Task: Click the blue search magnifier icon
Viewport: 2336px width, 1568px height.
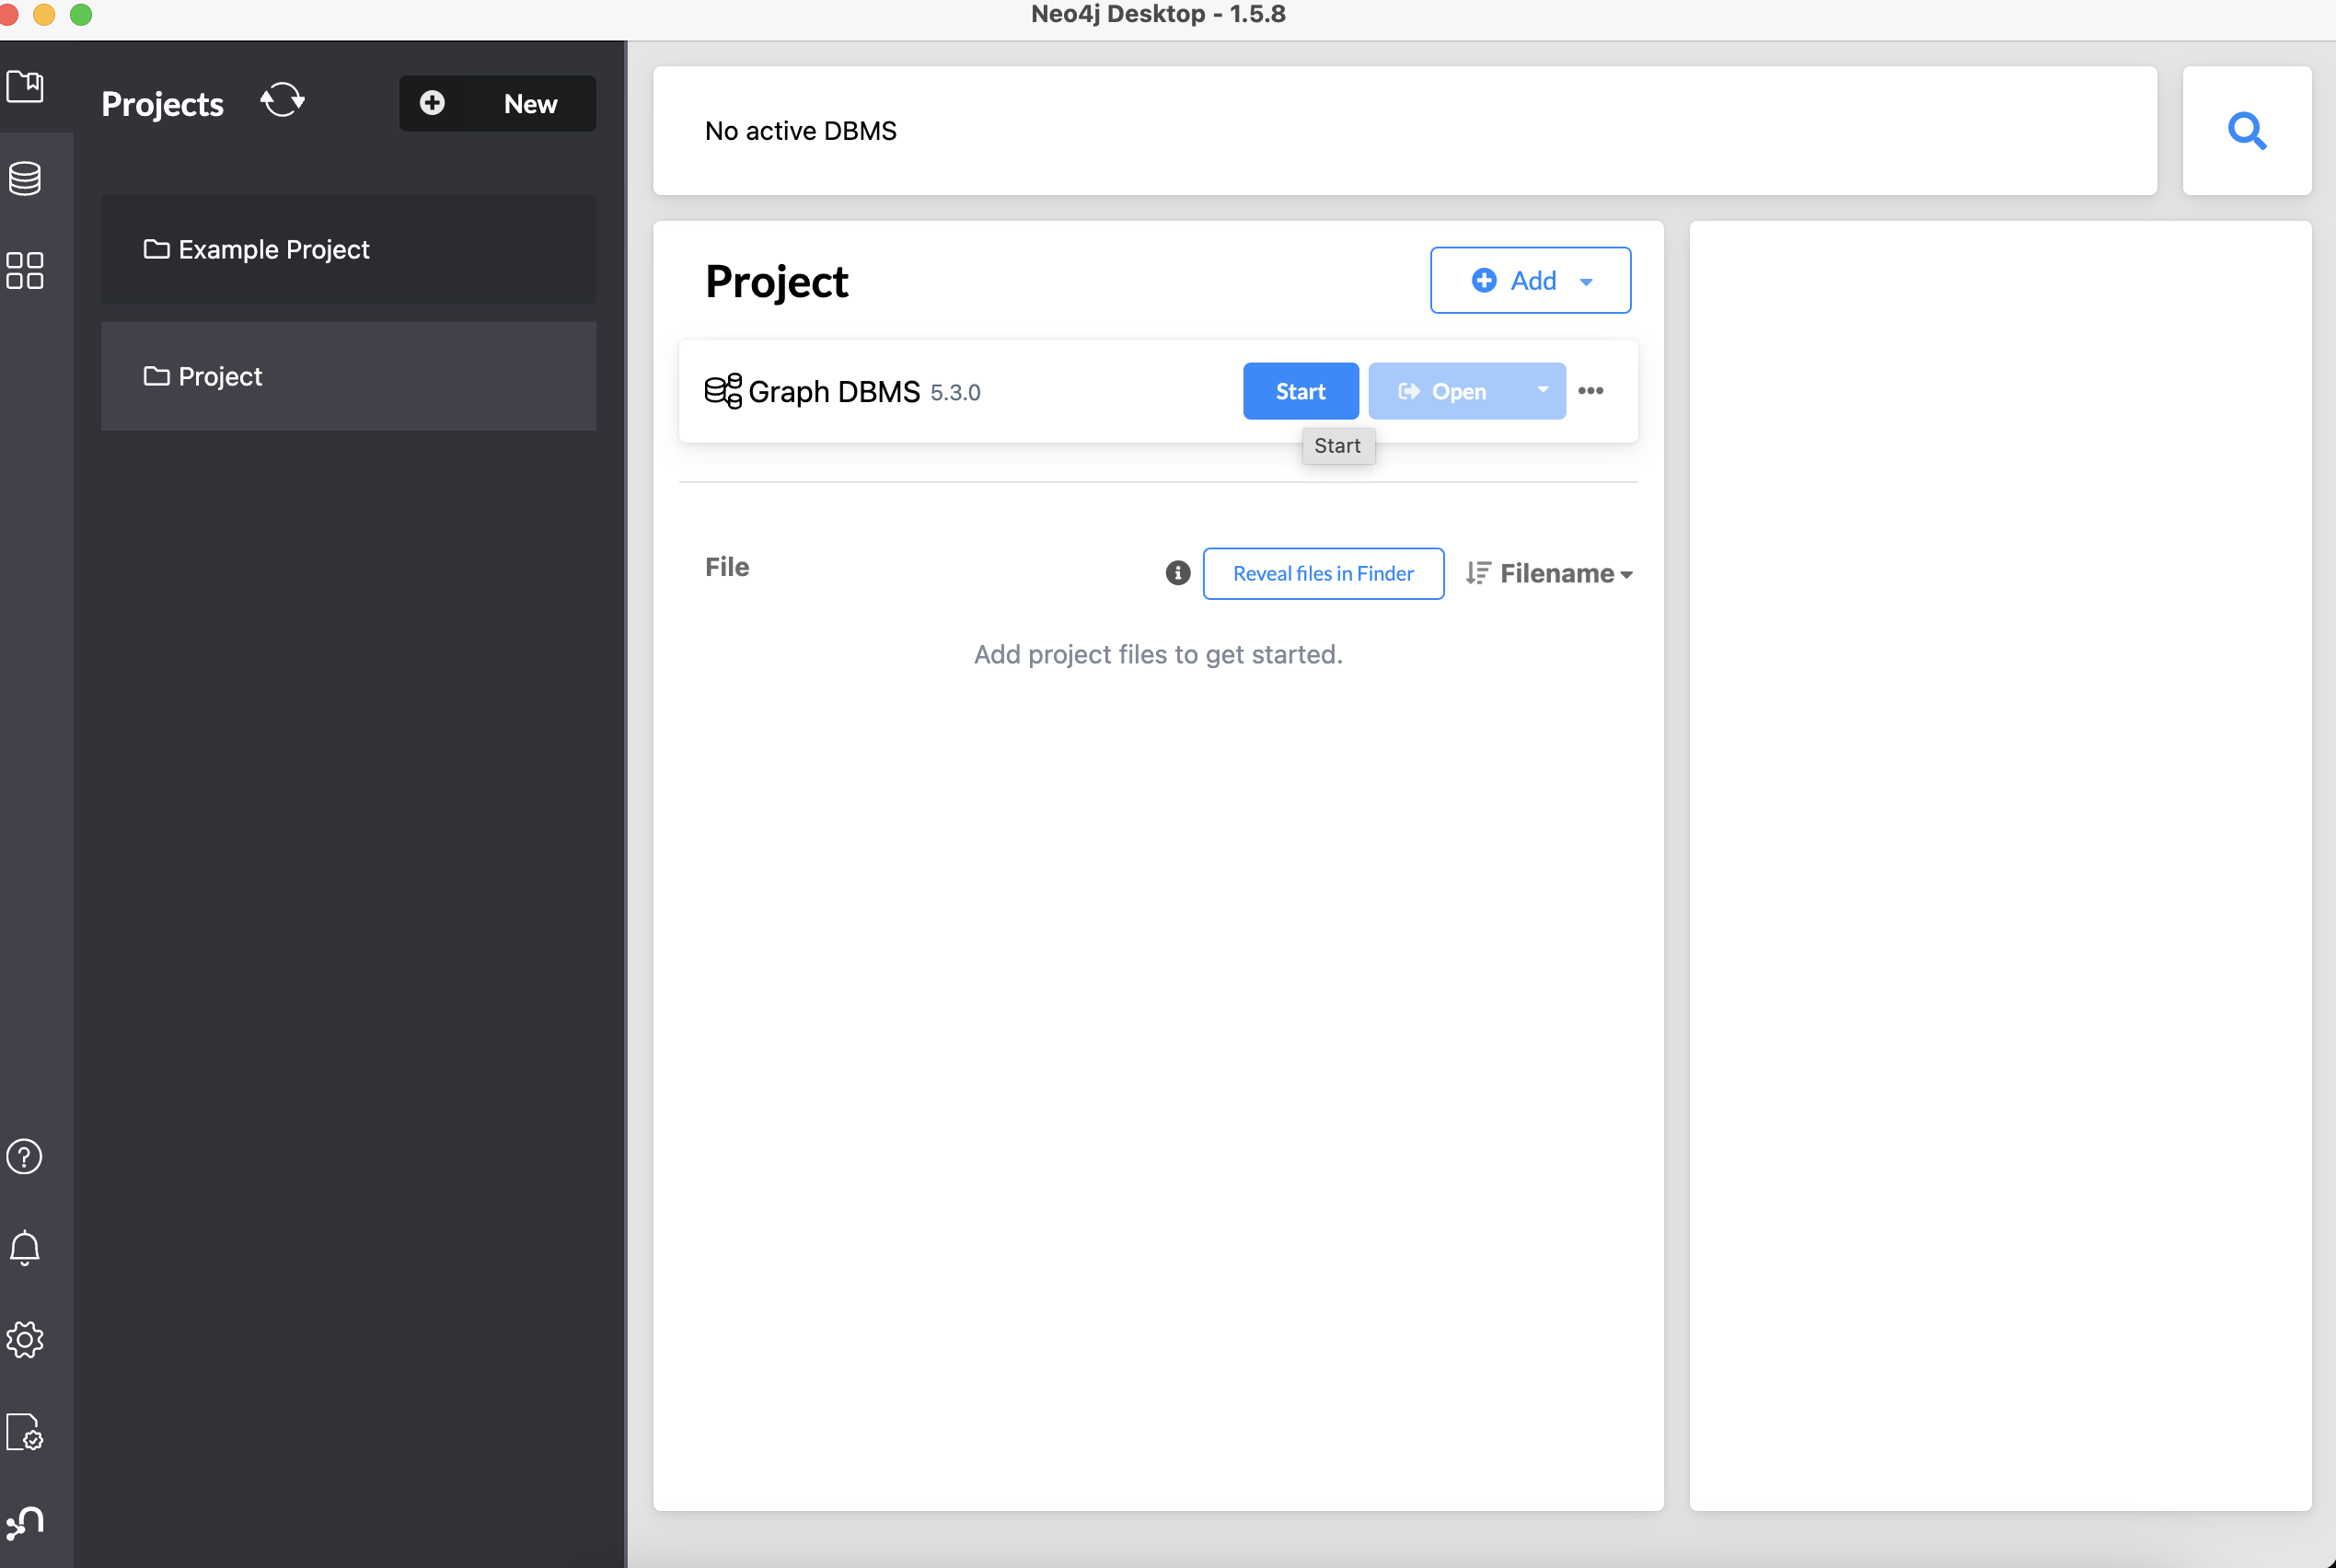Action: [x=2246, y=131]
